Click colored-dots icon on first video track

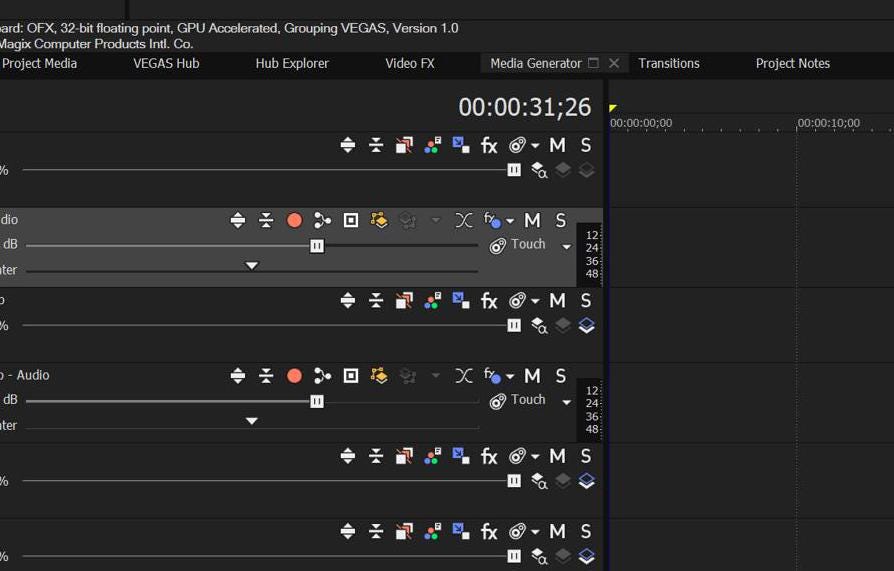[433, 145]
